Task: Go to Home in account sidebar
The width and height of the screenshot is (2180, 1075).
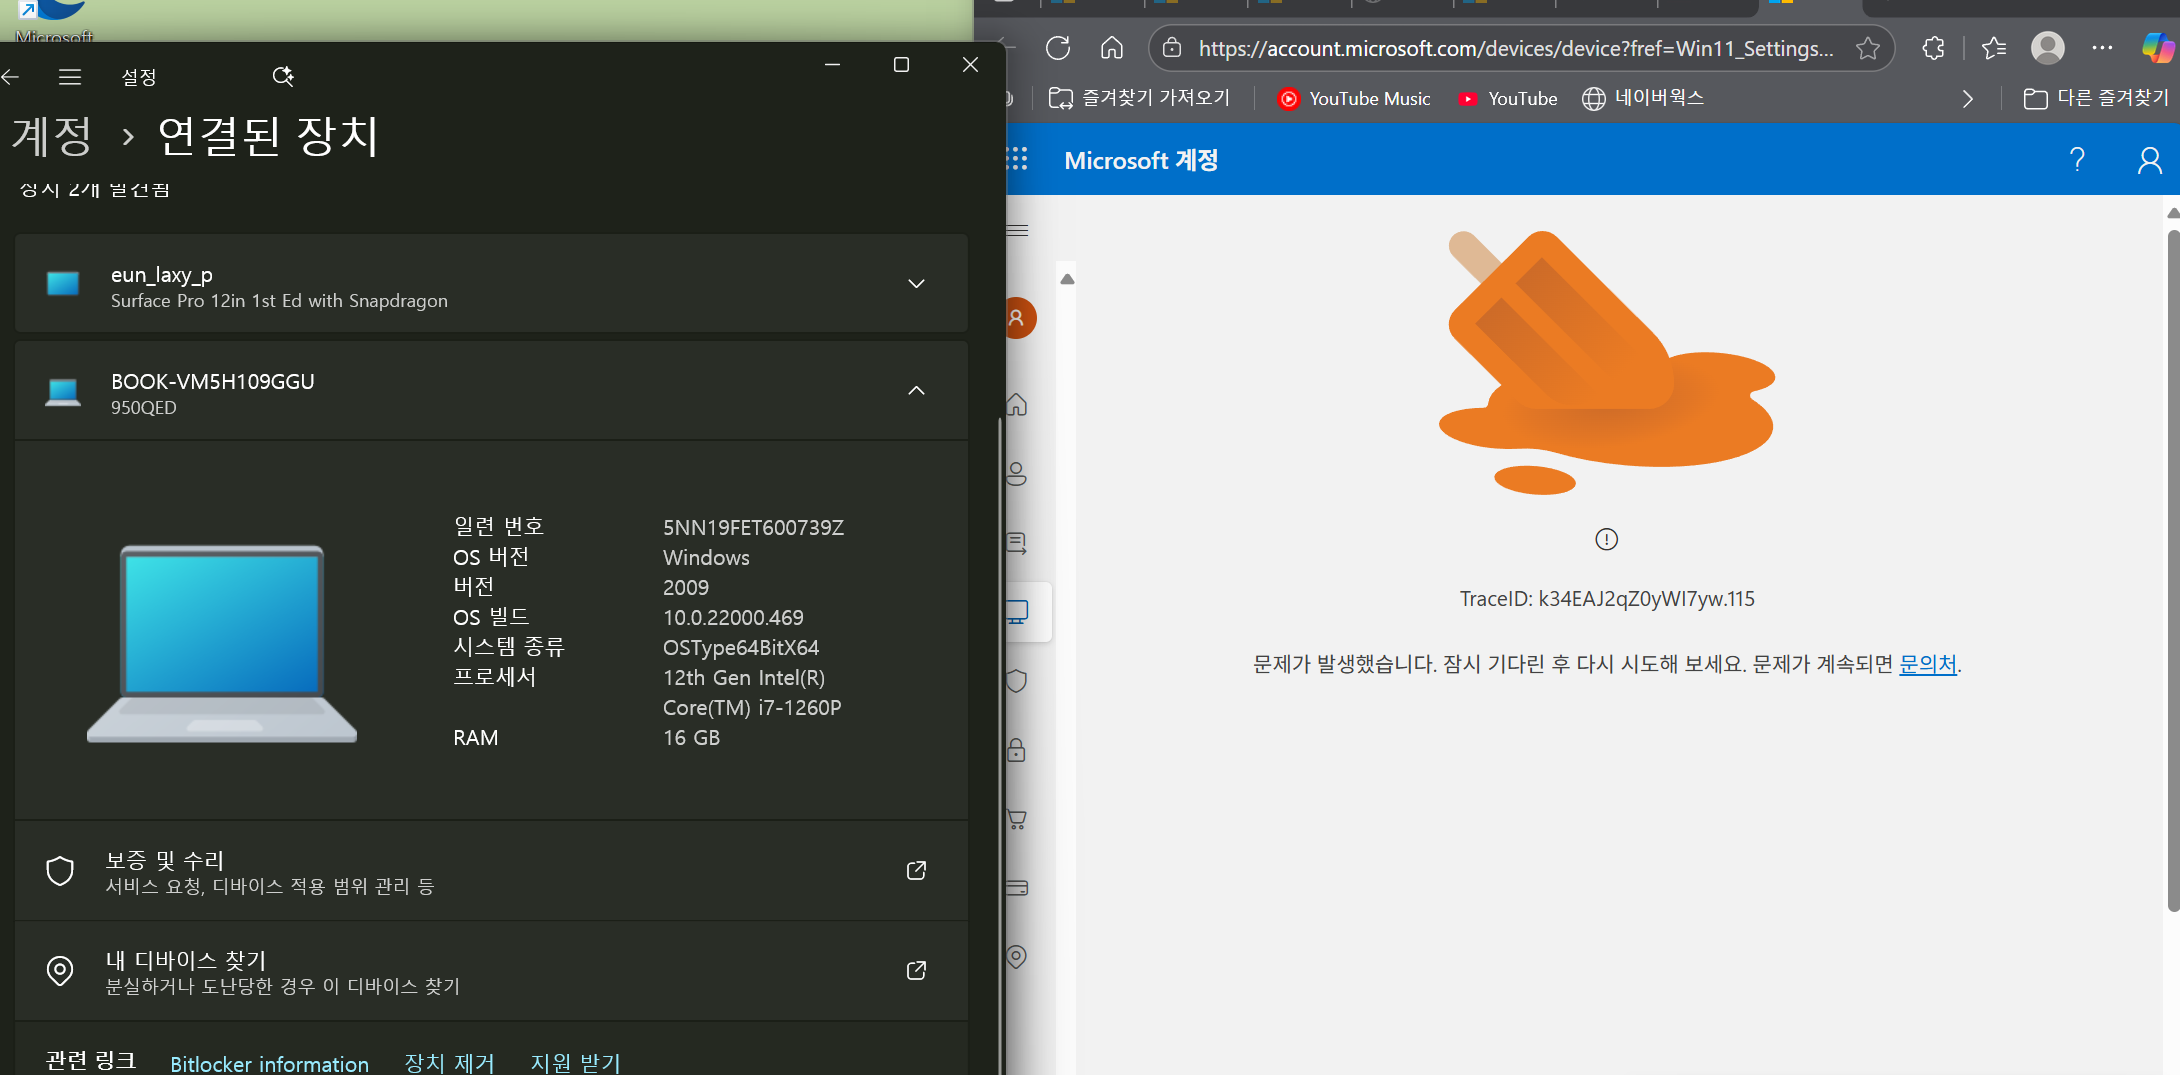Action: (1017, 405)
